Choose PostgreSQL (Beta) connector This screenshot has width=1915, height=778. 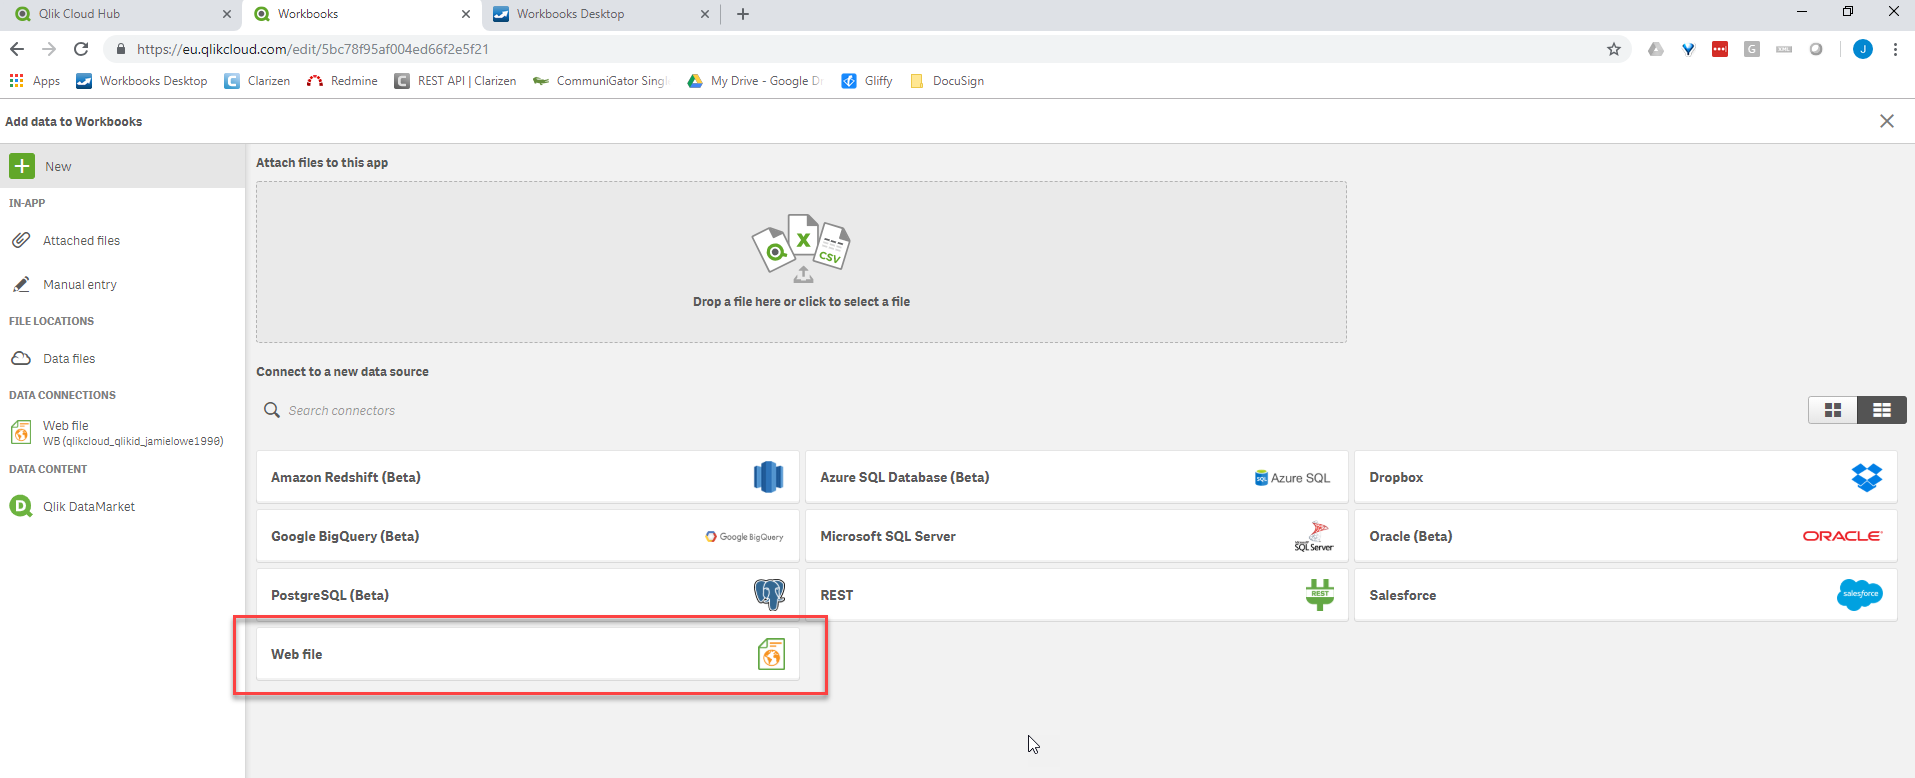(528, 595)
